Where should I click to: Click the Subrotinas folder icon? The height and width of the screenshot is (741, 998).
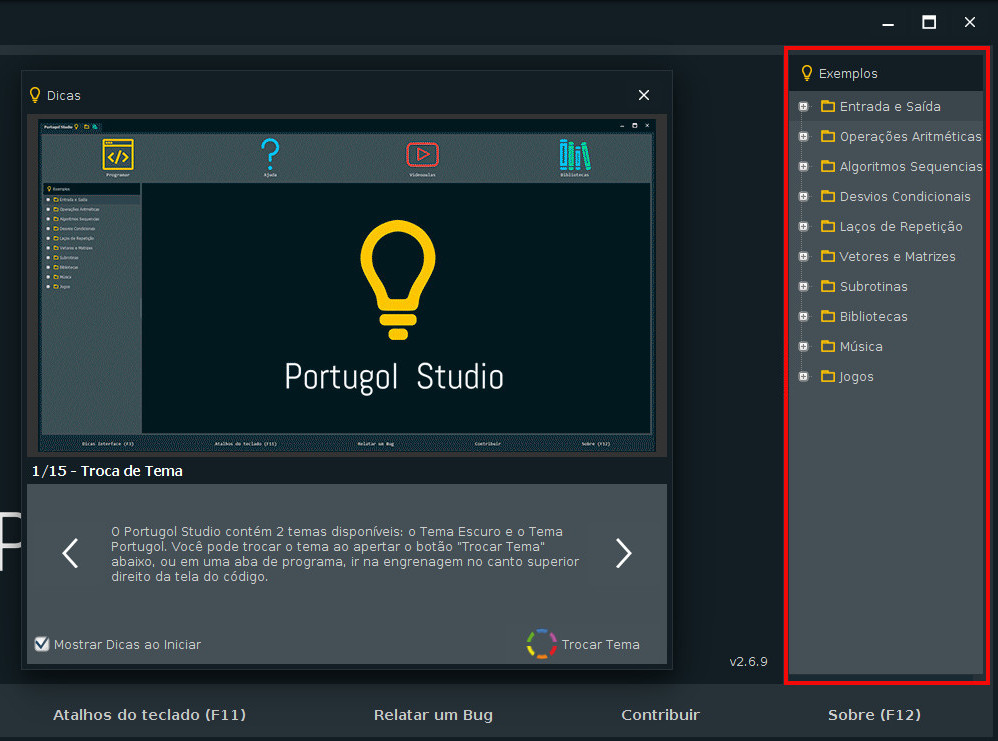pyautogui.click(x=827, y=286)
